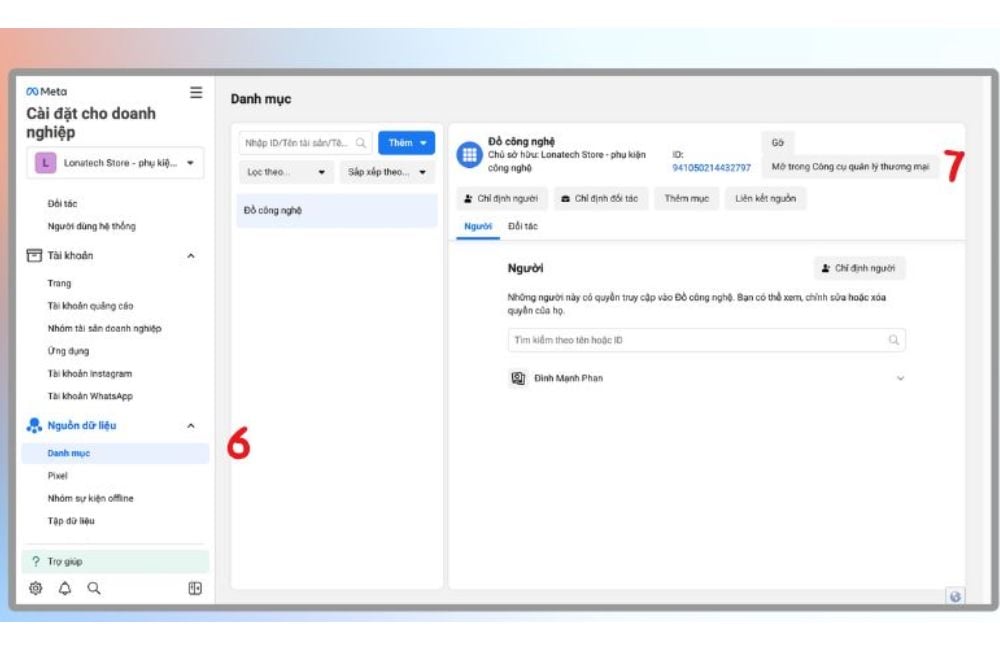Viewport: 1000px width, 650px height.
Task: Open the Lonatech Store business dropdown
Action: pyautogui.click(x=115, y=163)
